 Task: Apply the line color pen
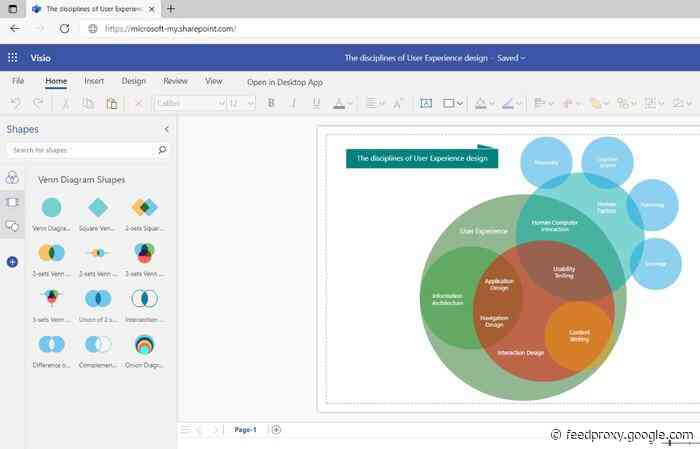pos(508,104)
